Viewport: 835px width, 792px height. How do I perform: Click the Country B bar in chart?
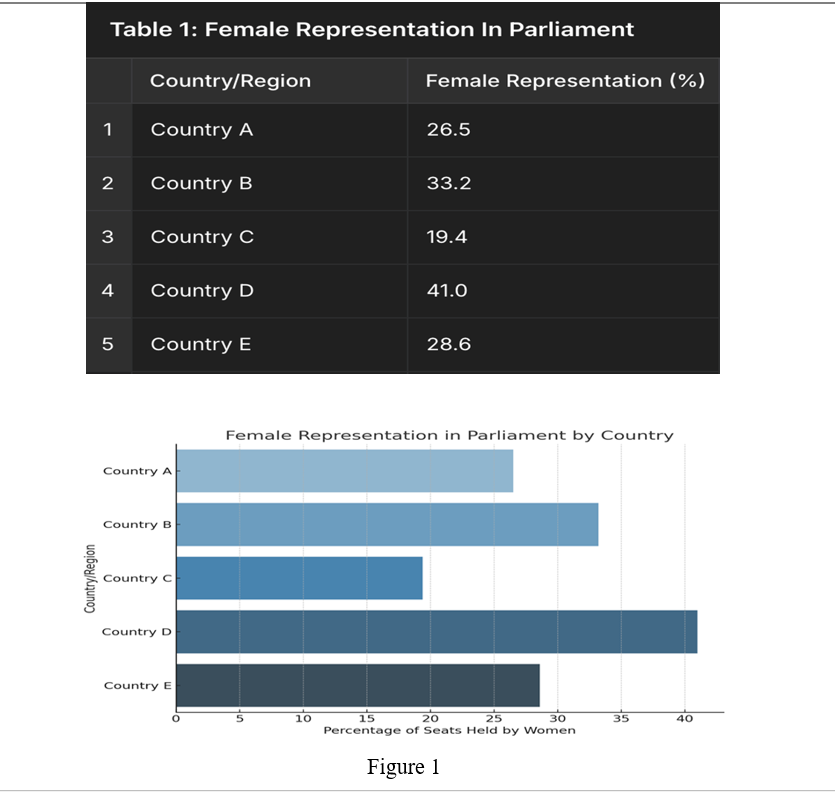point(387,524)
